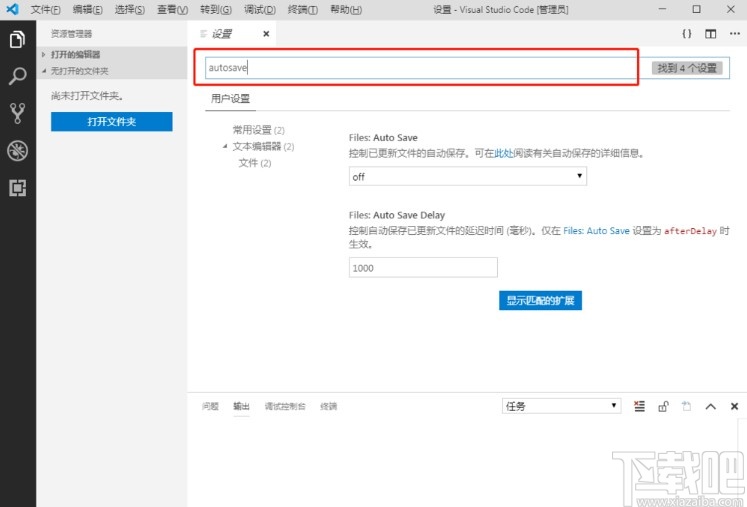
Task: Click the 找到 4 个设置 result badge
Action: point(687,68)
